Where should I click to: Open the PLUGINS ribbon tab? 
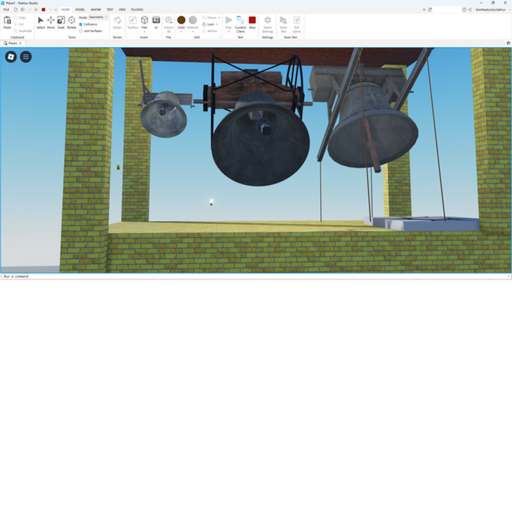(137, 10)
